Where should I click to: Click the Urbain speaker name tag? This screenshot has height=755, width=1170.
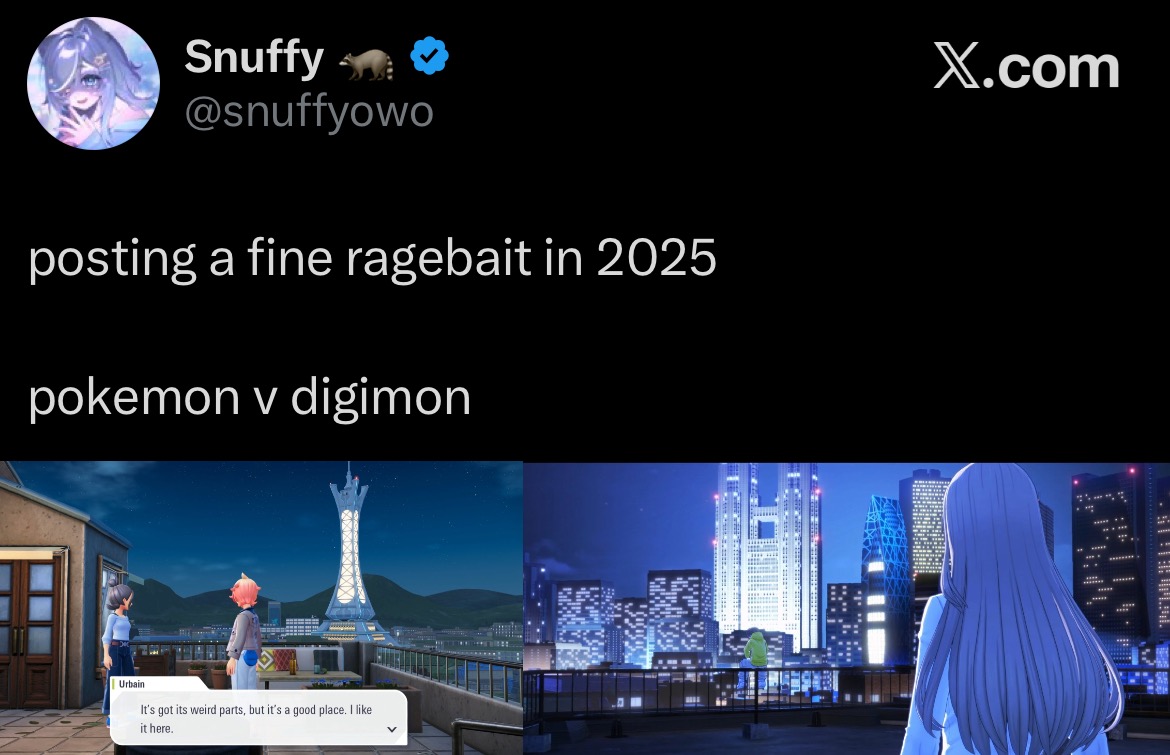pyautogui.click(x=132, y=683)
